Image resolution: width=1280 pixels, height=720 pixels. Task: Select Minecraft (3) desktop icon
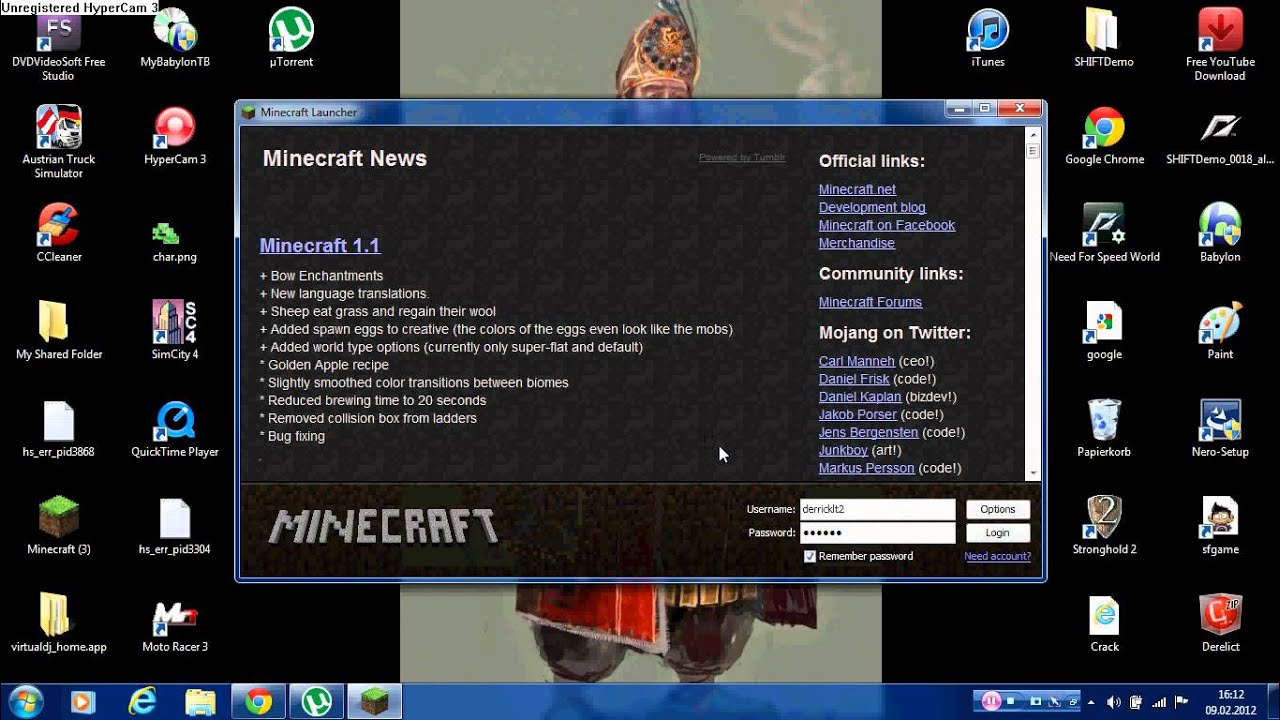point(58,526)
